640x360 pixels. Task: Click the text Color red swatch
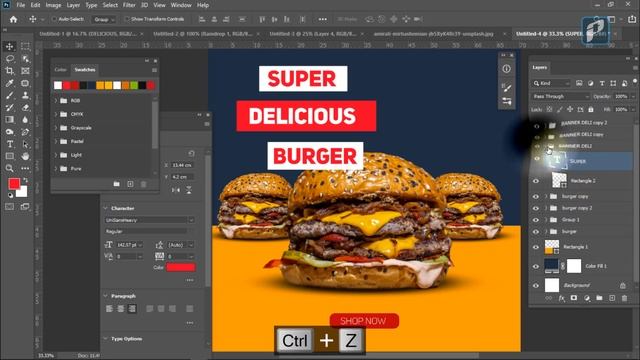click(x=180, y=267)
